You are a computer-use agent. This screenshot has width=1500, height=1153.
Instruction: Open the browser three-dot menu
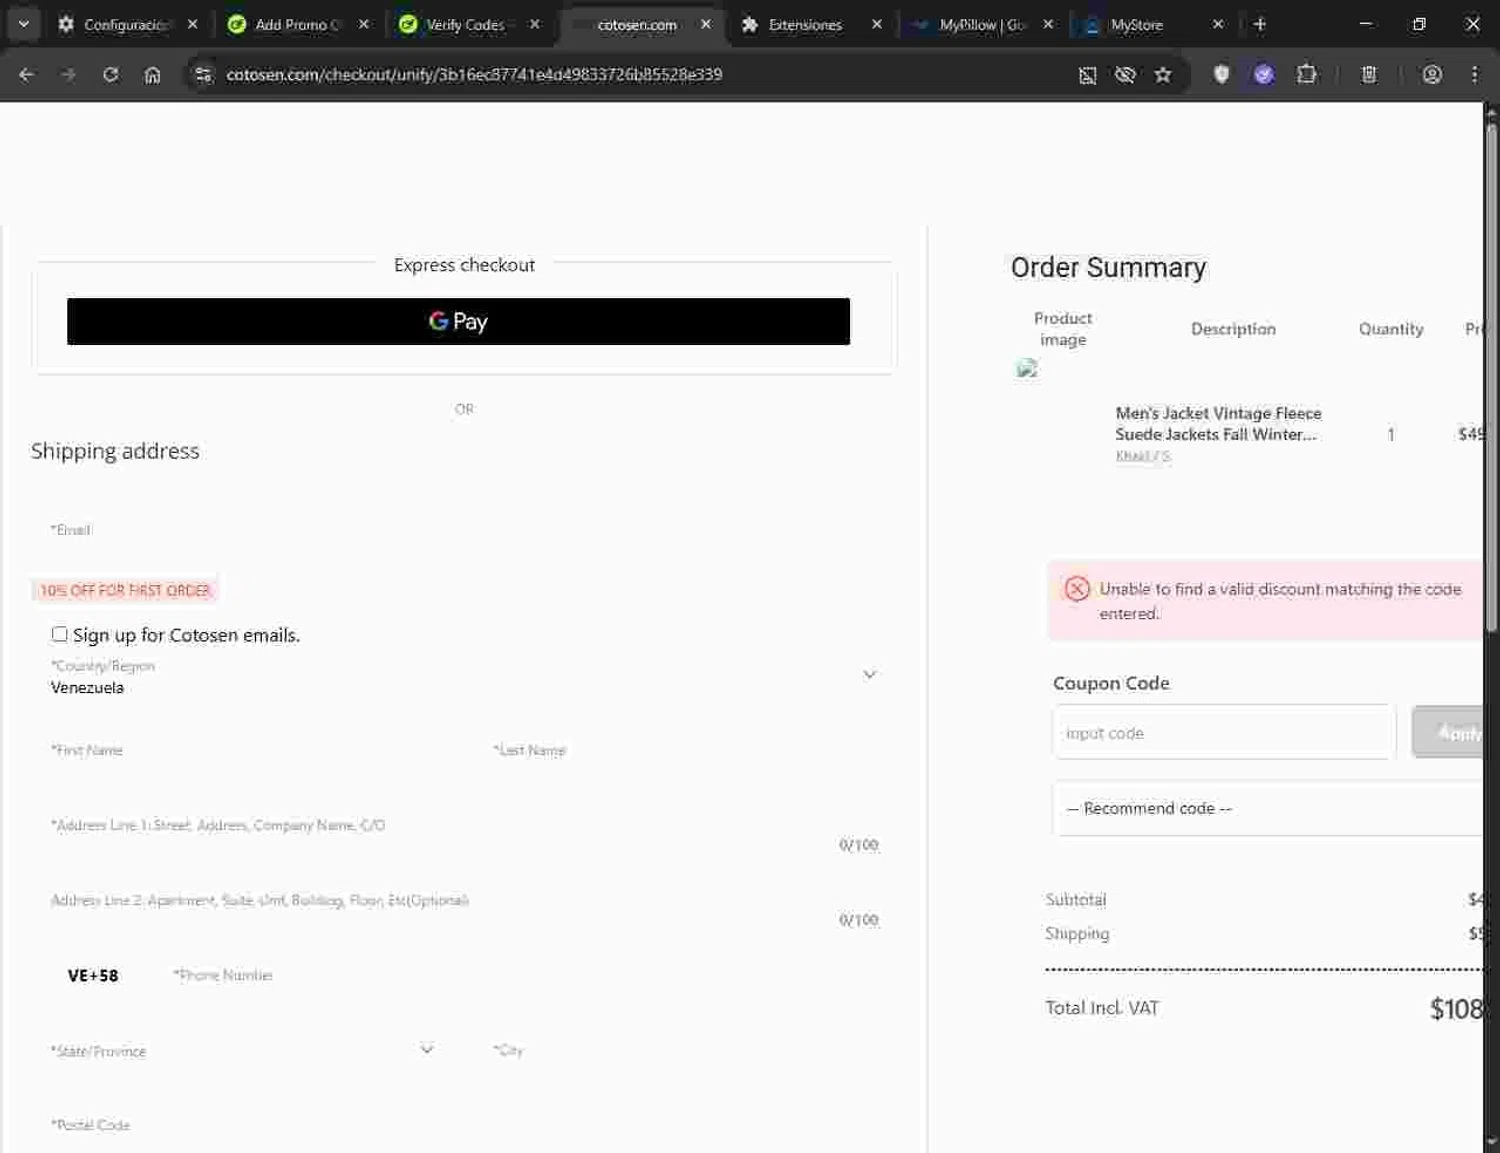click(1474, 74)
